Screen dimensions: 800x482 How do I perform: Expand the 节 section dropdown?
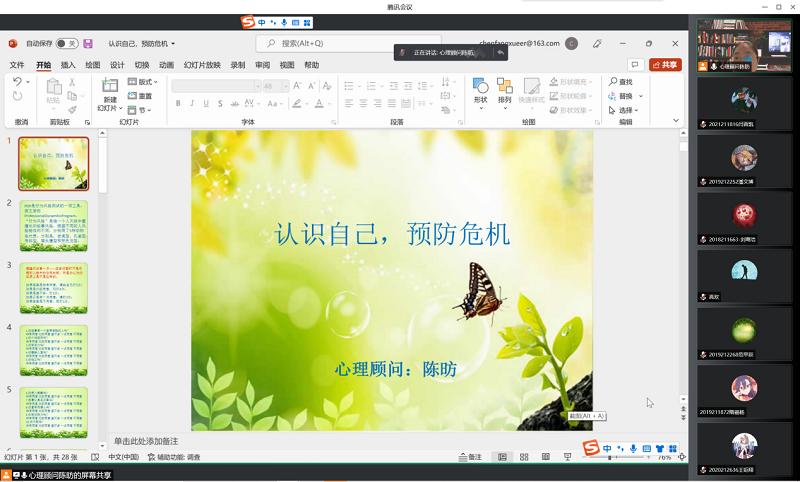click(x=139, y=110)
